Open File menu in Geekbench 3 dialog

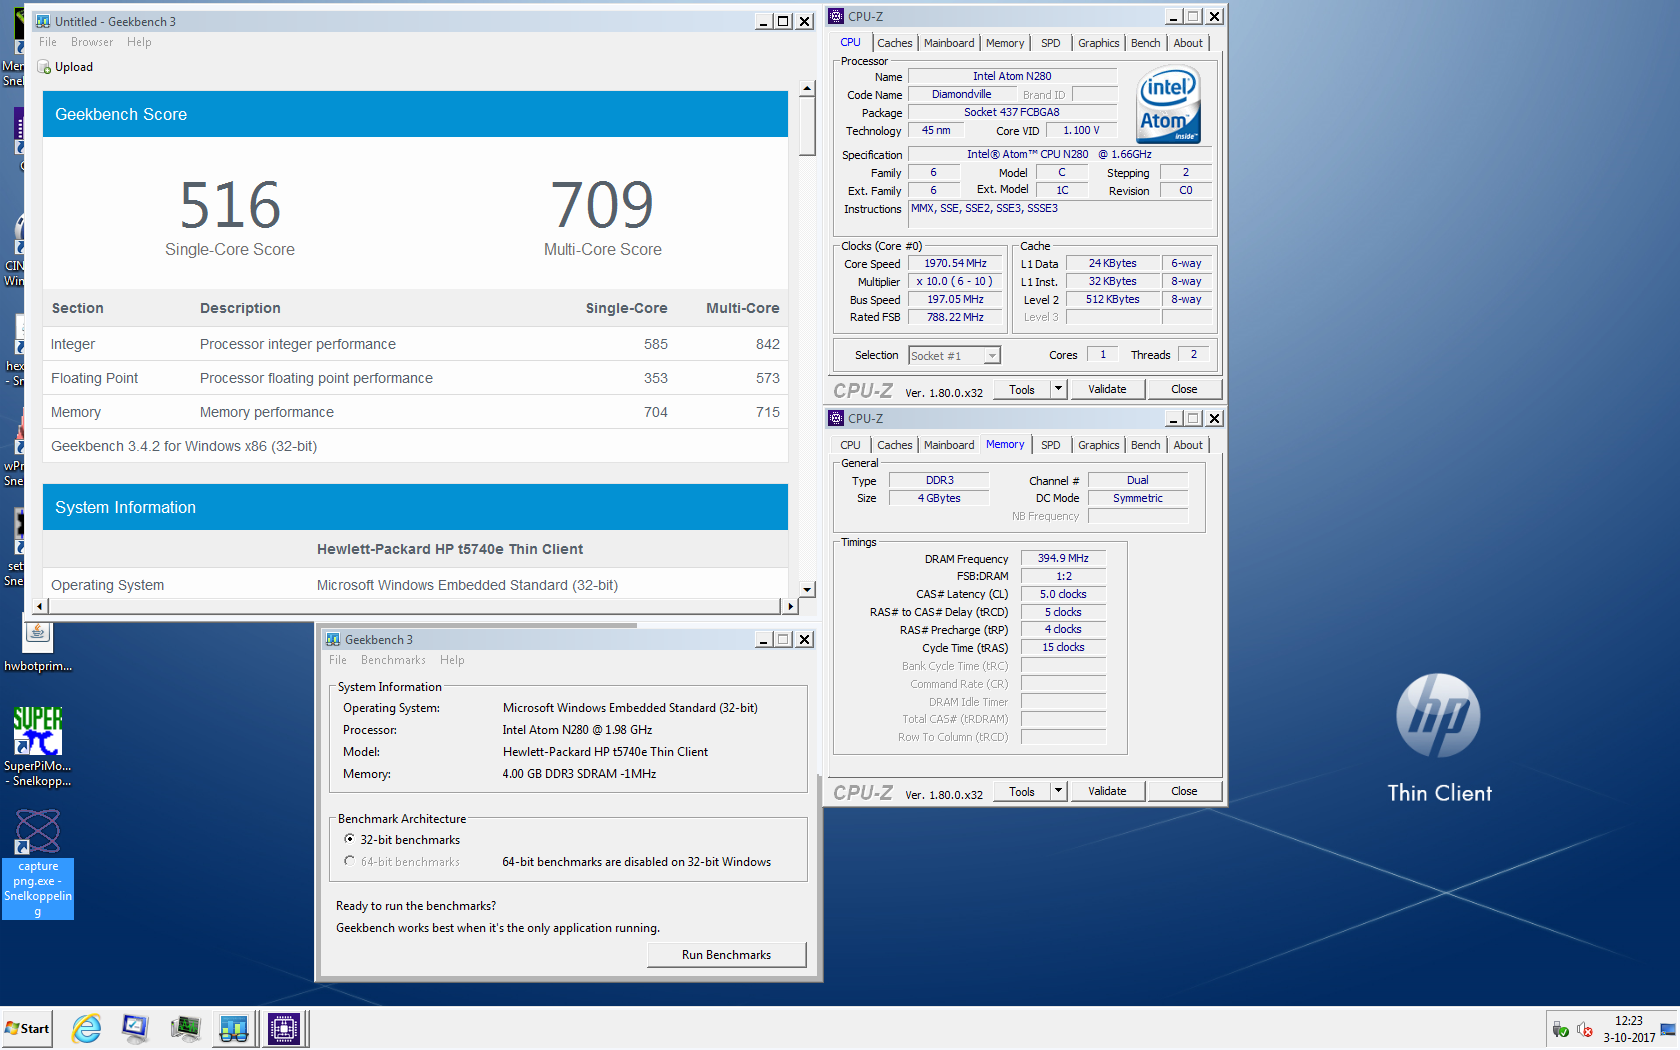pyautogui.click(x=338, y=660)
